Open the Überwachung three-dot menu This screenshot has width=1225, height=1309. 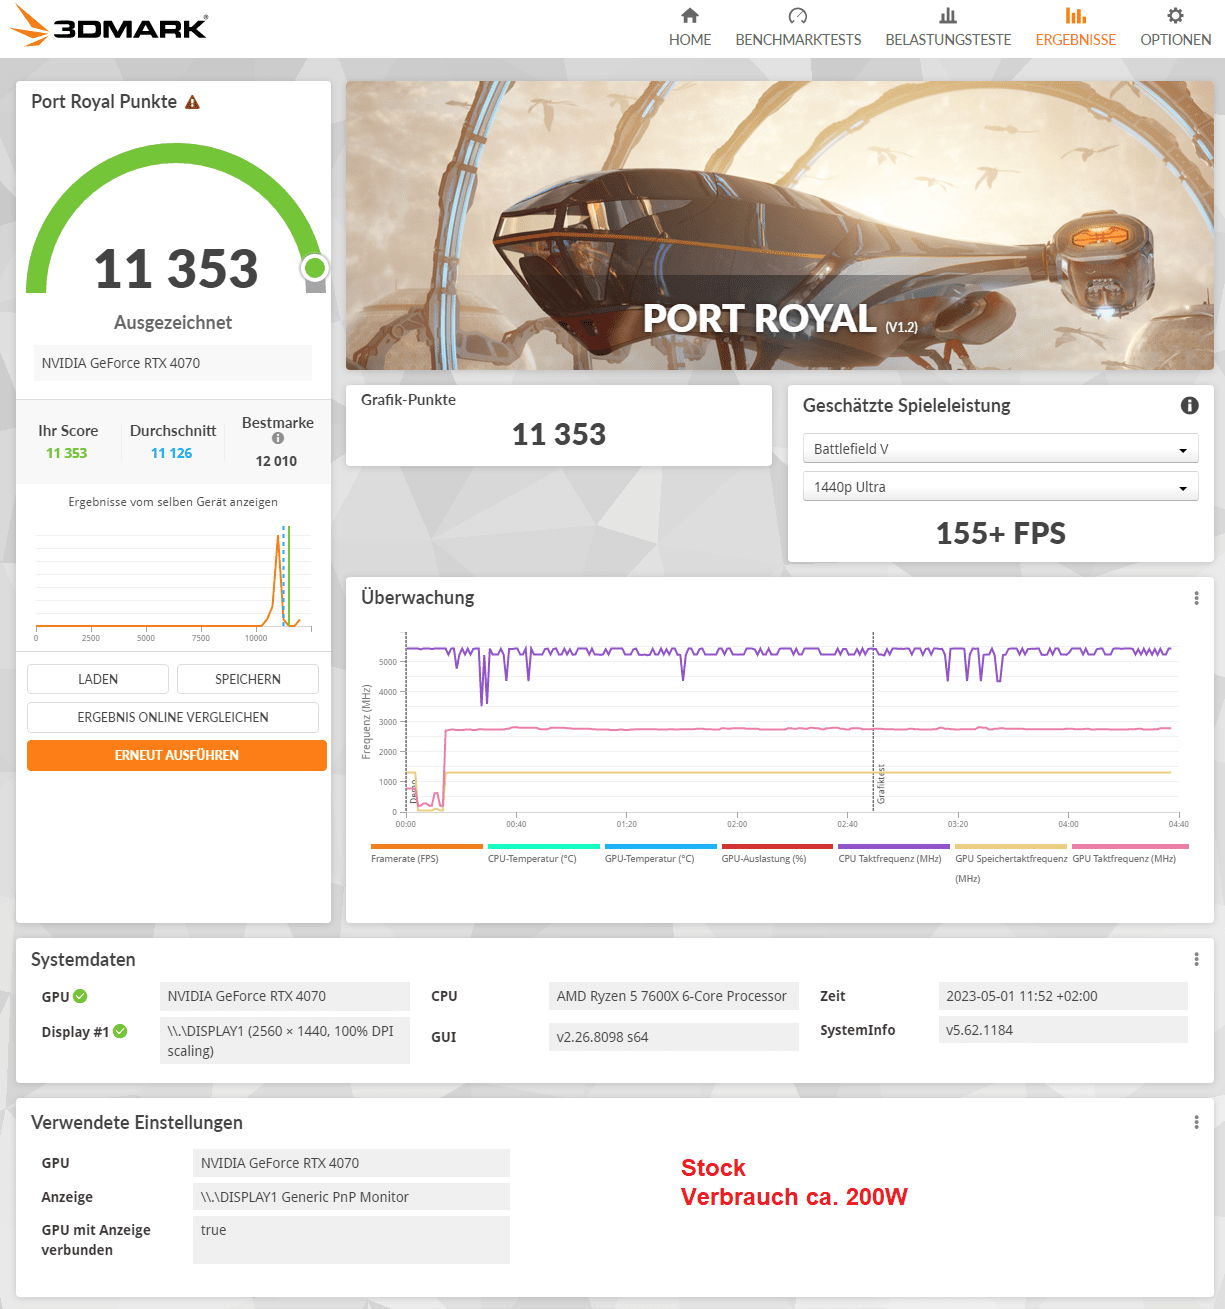point(1196,598)
